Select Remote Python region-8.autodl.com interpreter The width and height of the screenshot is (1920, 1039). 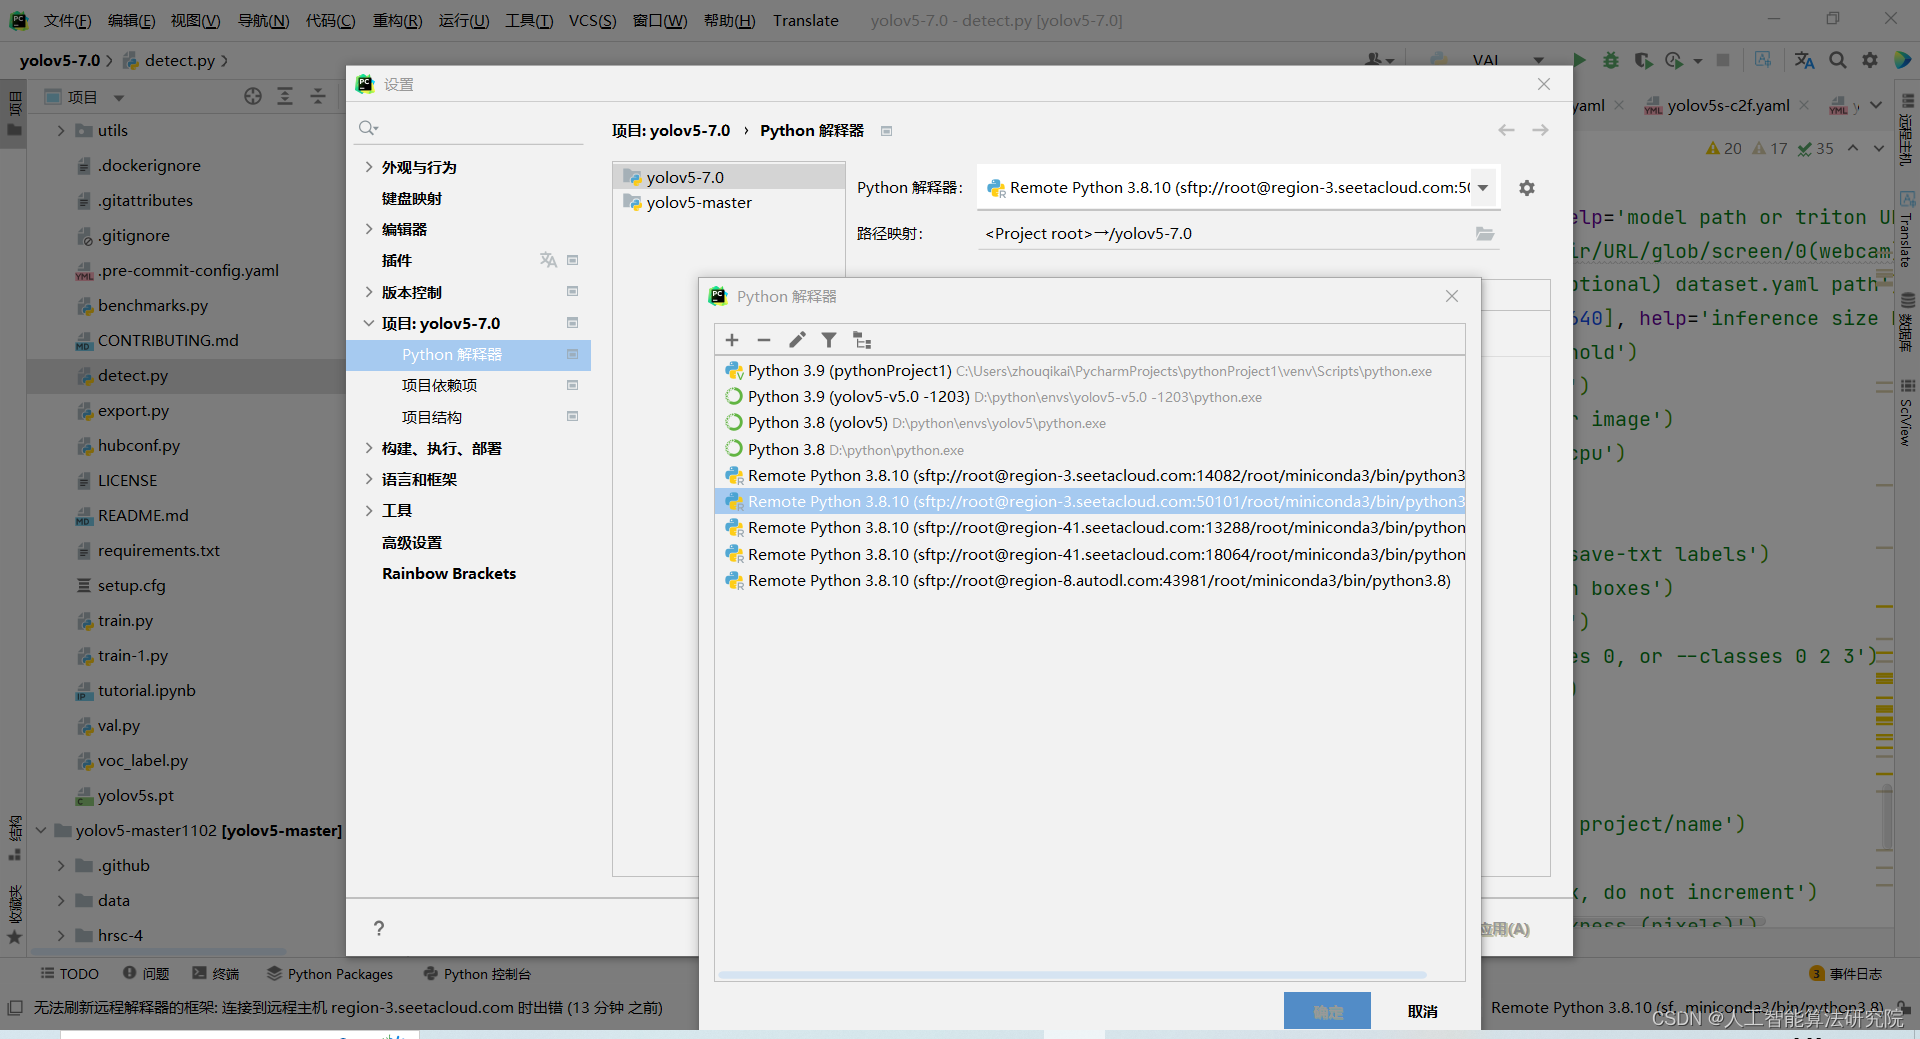pos(1090,581)
